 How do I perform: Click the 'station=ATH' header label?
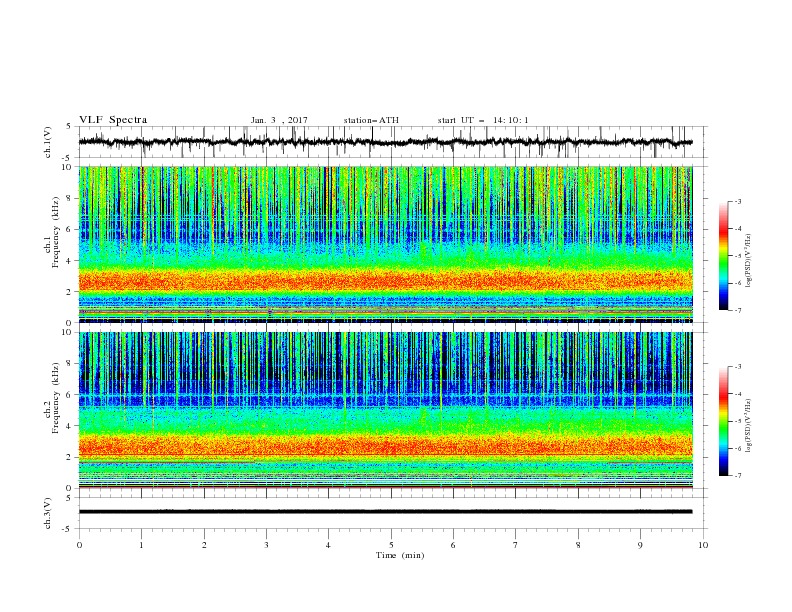(371, 120)
